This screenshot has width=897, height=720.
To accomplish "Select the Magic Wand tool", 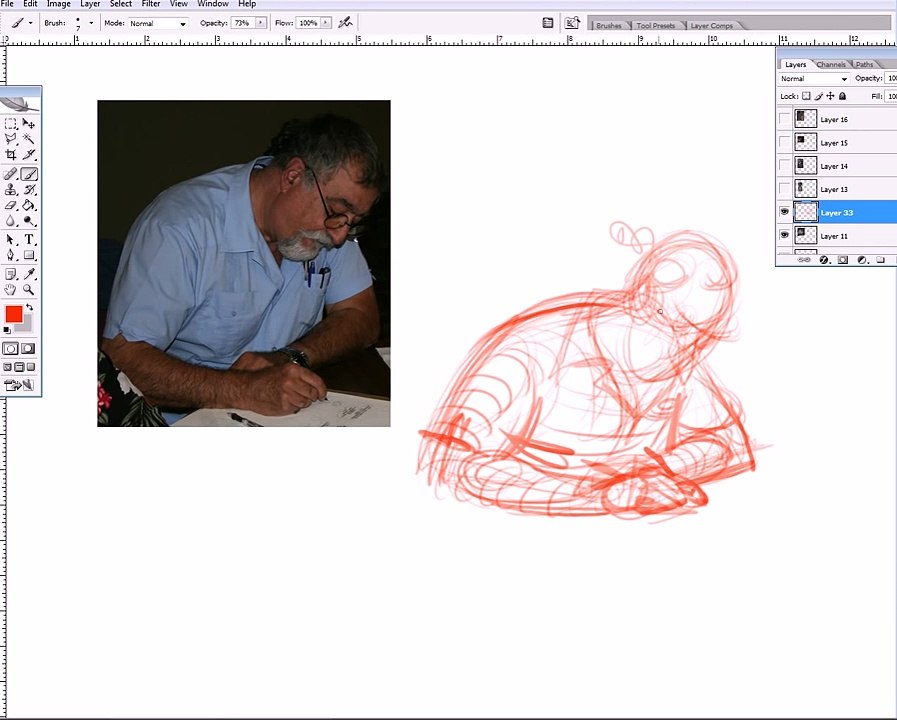I will [29, 138].
